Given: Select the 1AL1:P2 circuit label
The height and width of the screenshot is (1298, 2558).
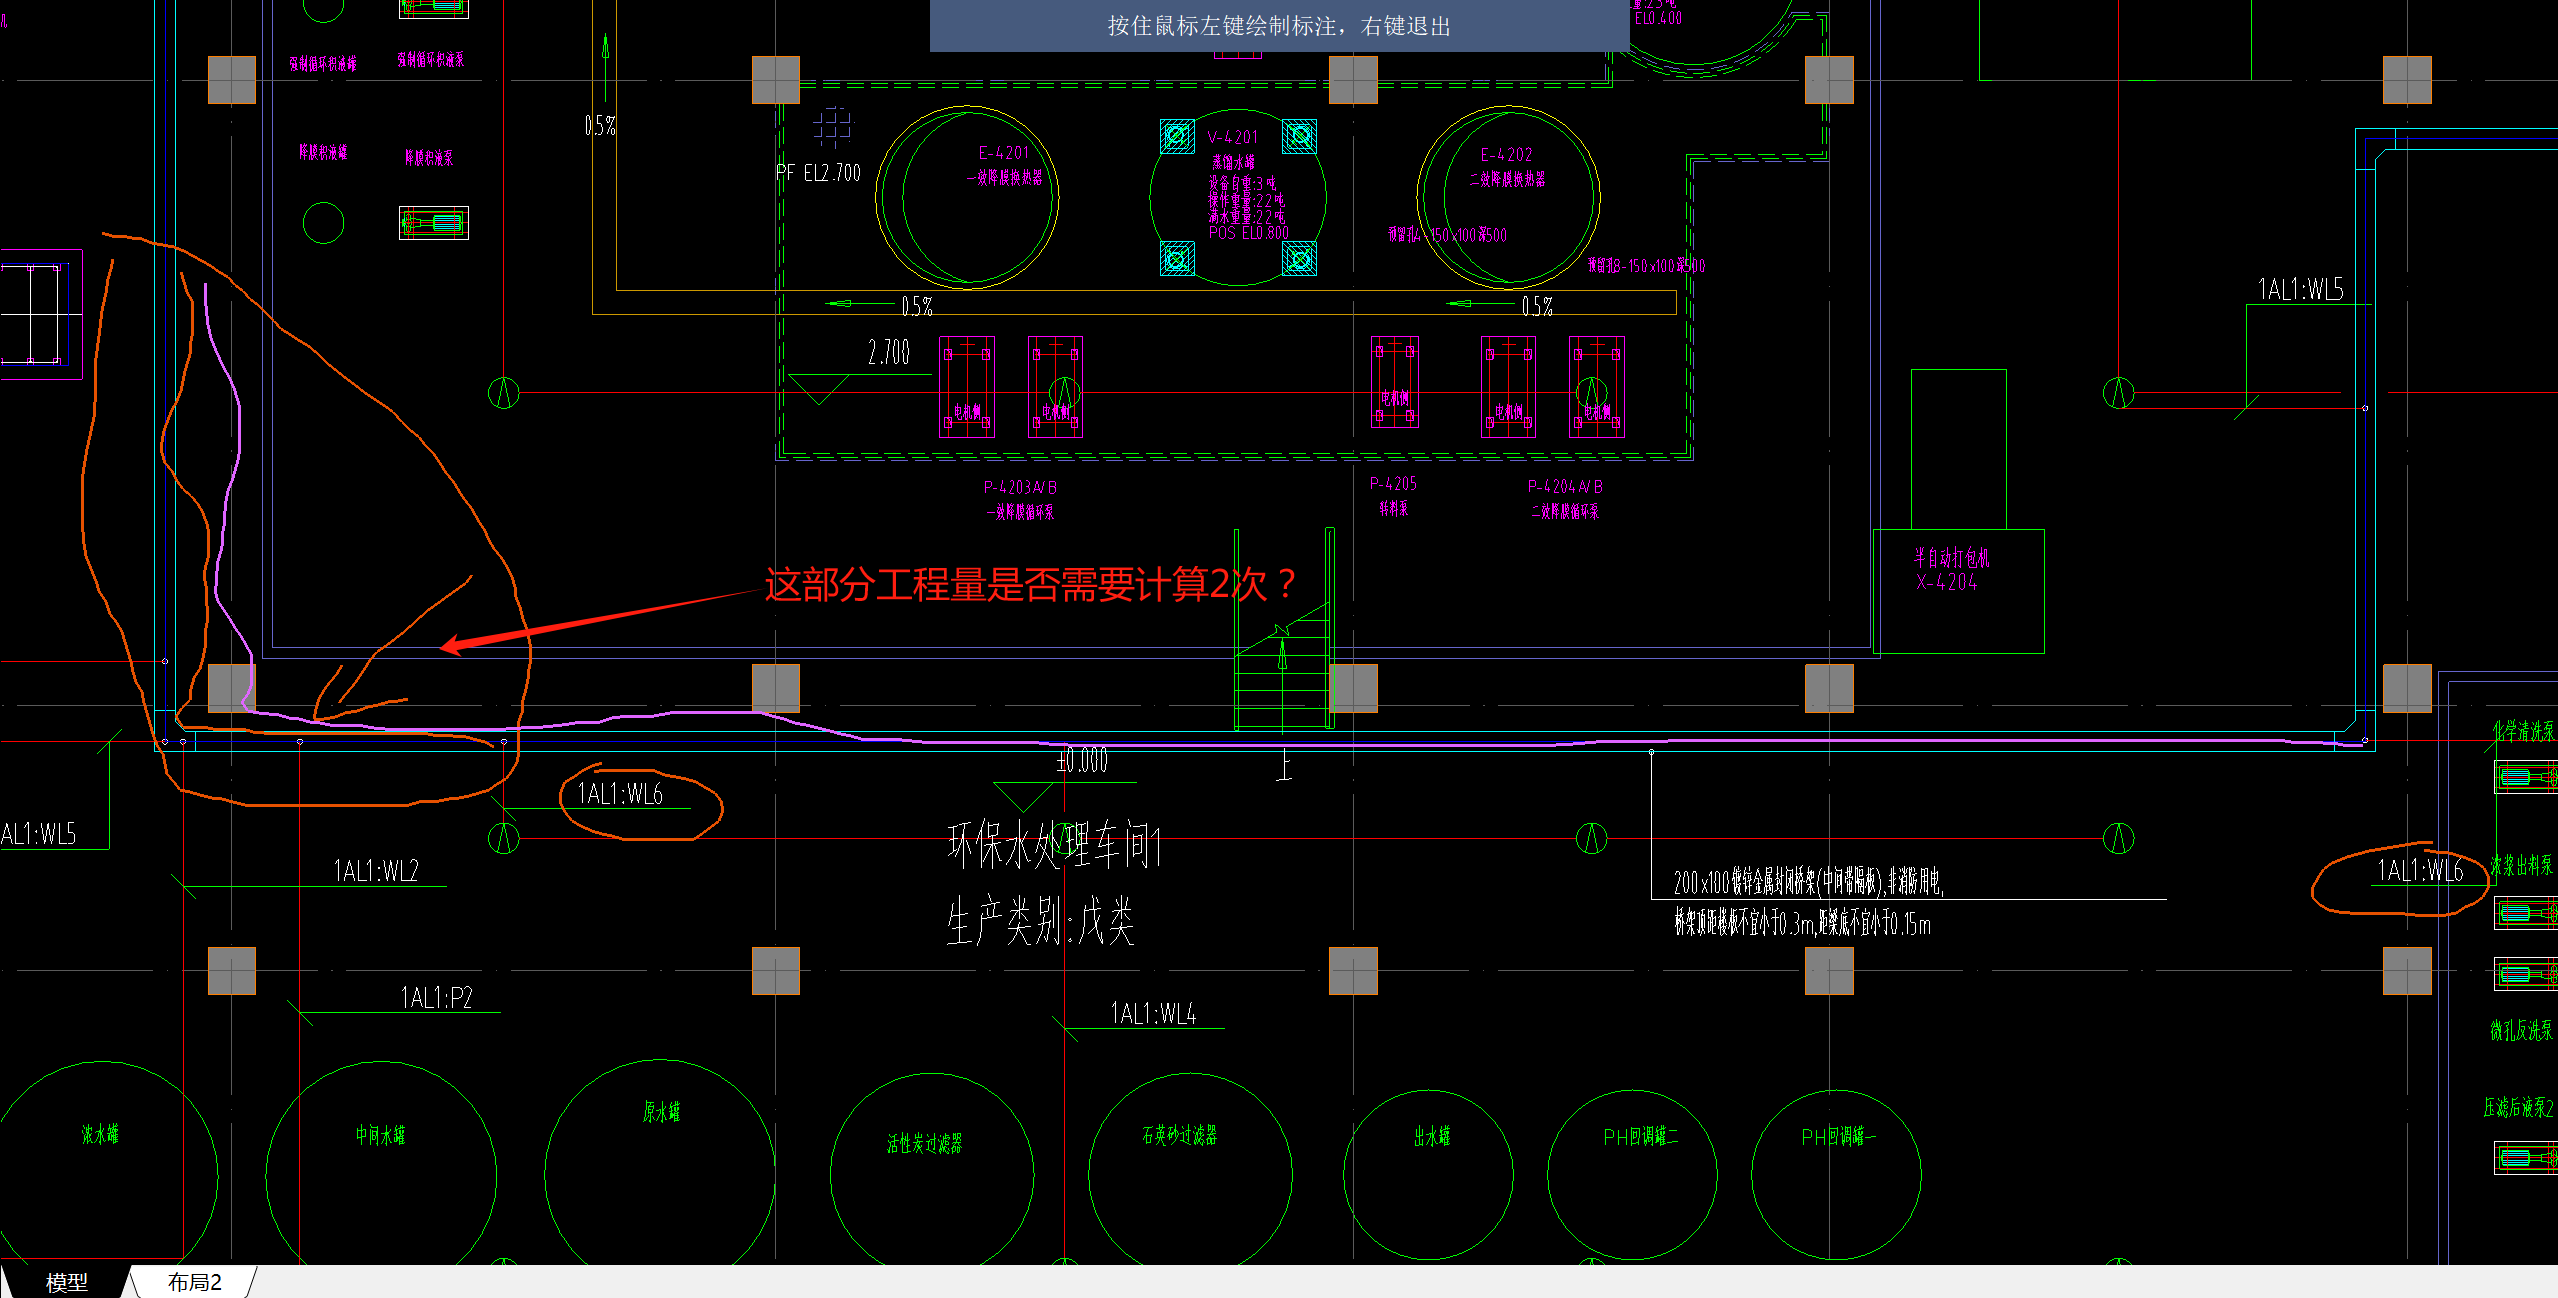Looking at the screenshot, I should (x=436, y=997).
